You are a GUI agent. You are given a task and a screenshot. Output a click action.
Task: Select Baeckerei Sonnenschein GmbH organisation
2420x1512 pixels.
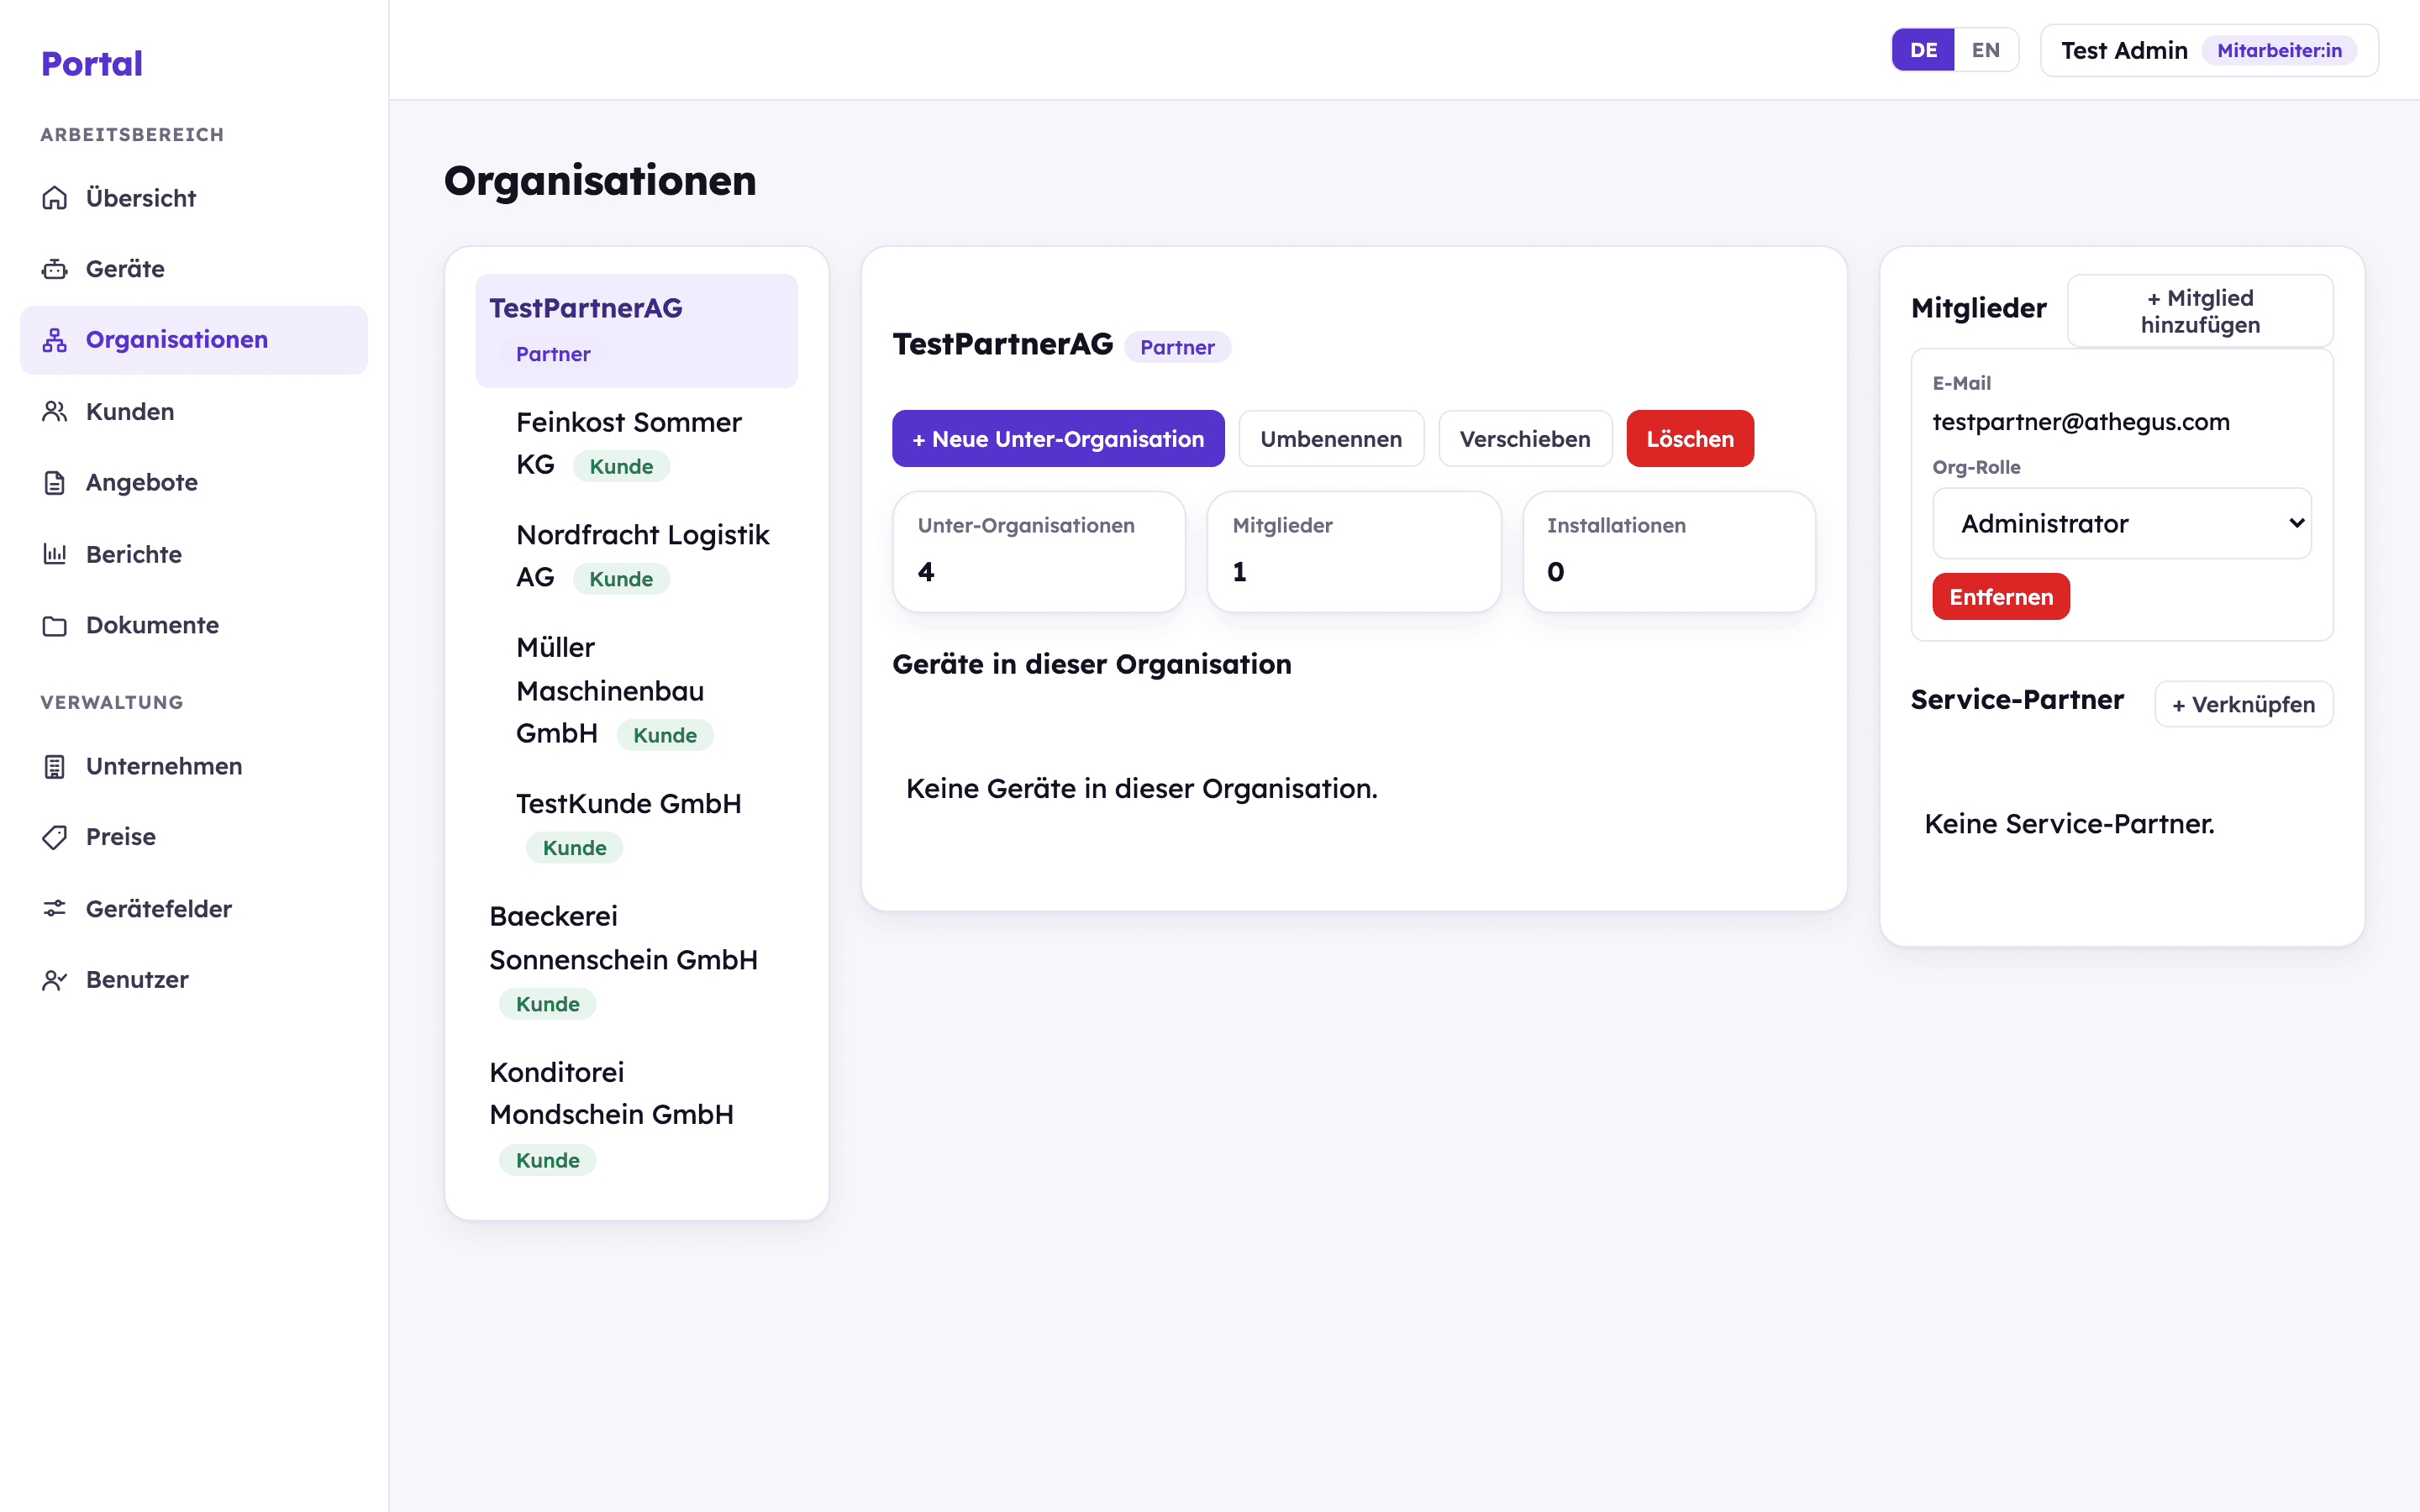[637, 959]
